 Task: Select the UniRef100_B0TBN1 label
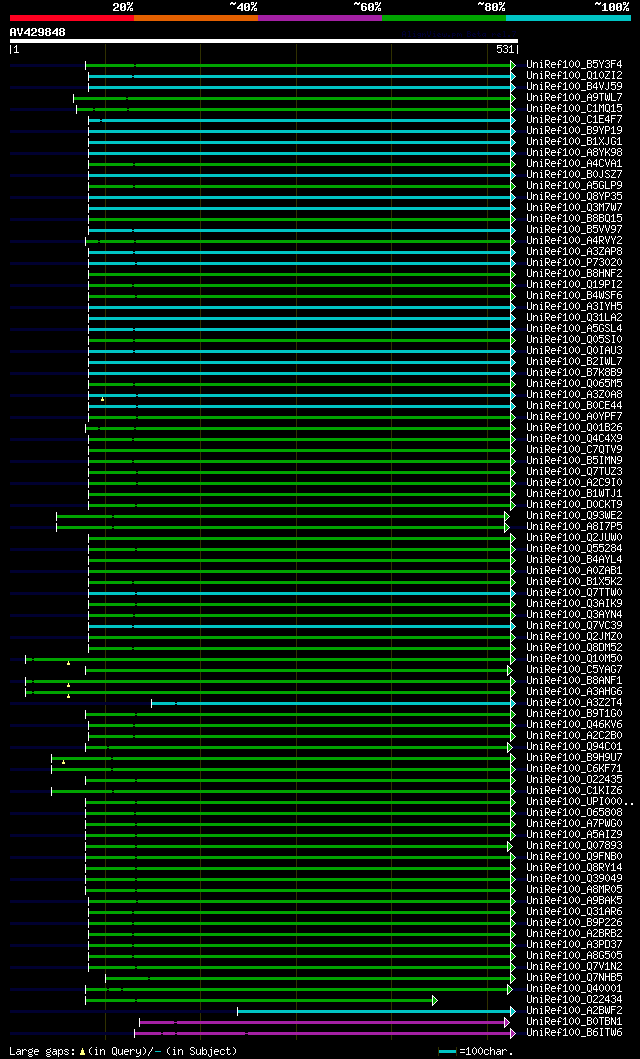(575, 1022)
